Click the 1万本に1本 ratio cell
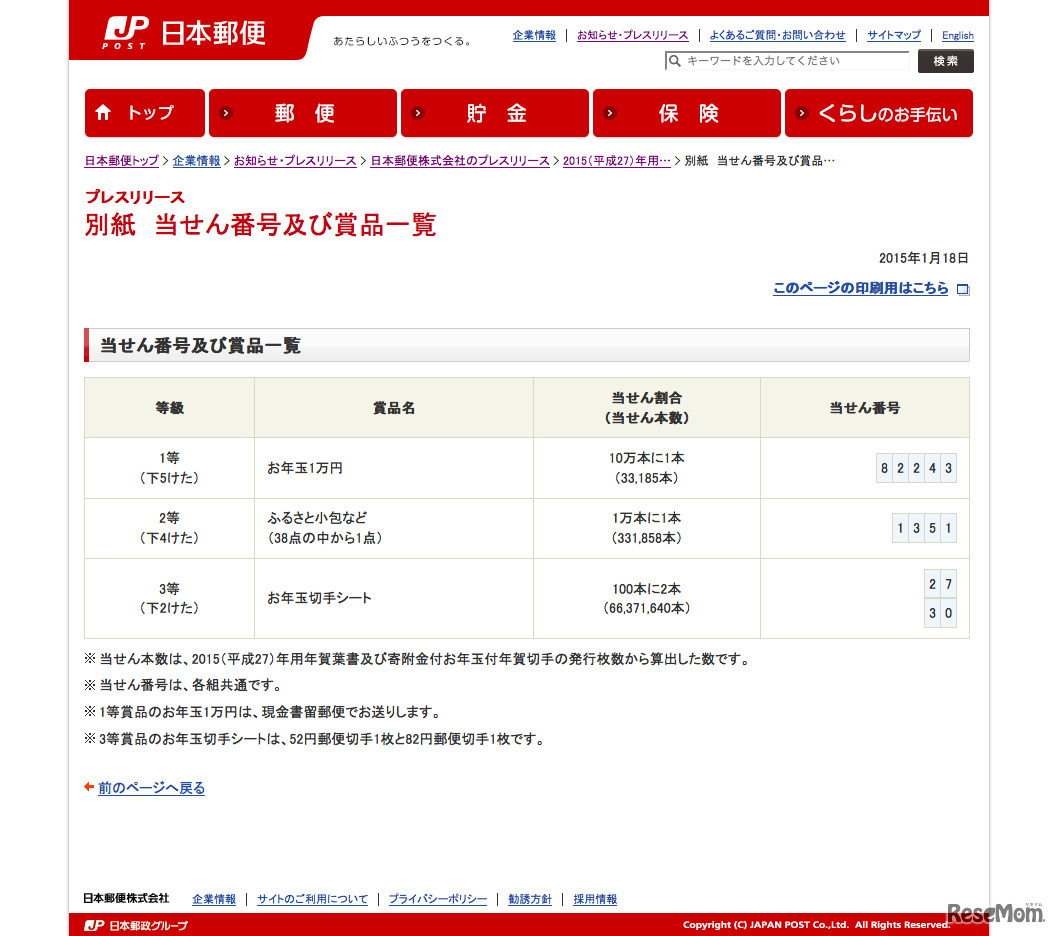 coord(646,528)
